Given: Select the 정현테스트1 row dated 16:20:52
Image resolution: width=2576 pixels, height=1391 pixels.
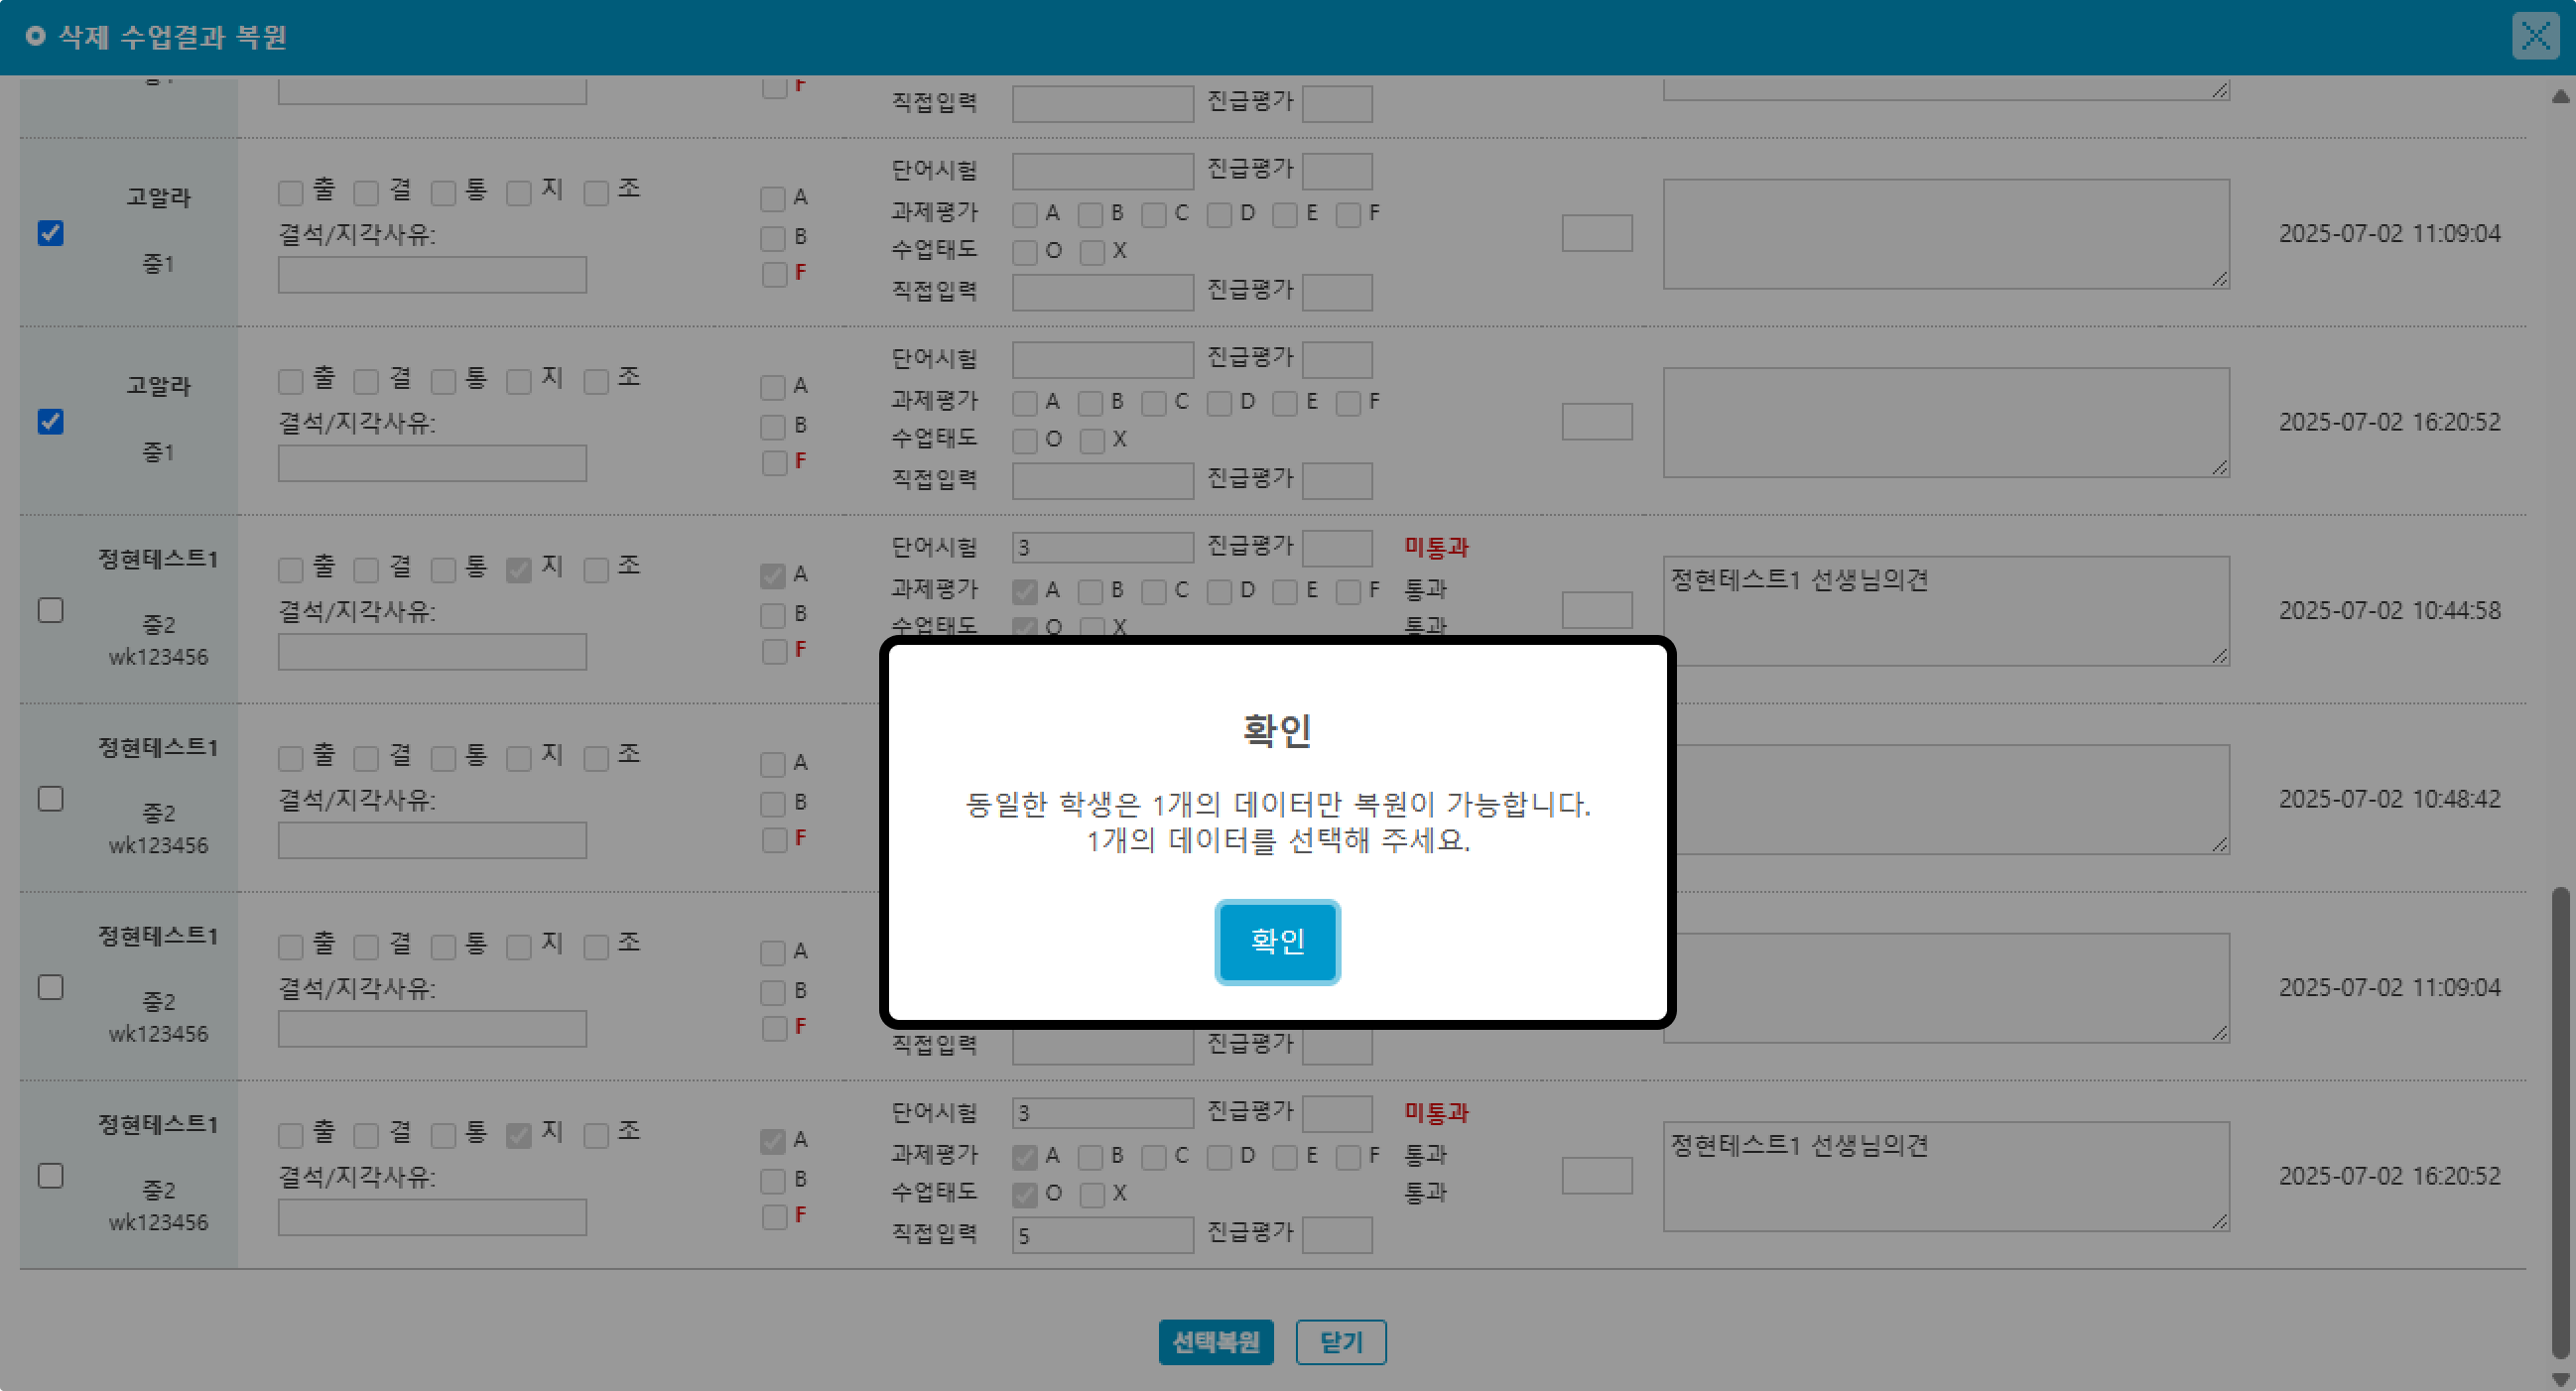Looking at the screenshot, I should pos(51,1176).
